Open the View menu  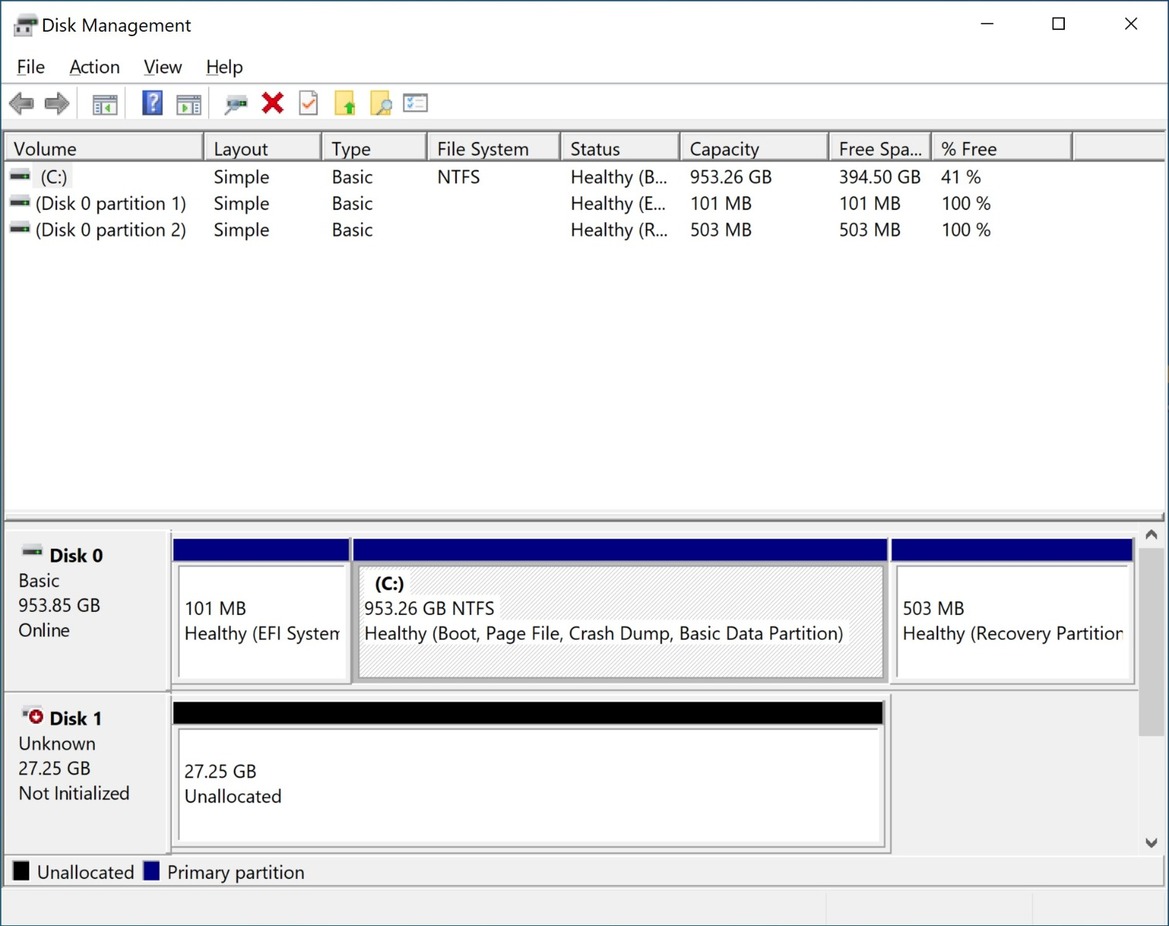[163, 67]
